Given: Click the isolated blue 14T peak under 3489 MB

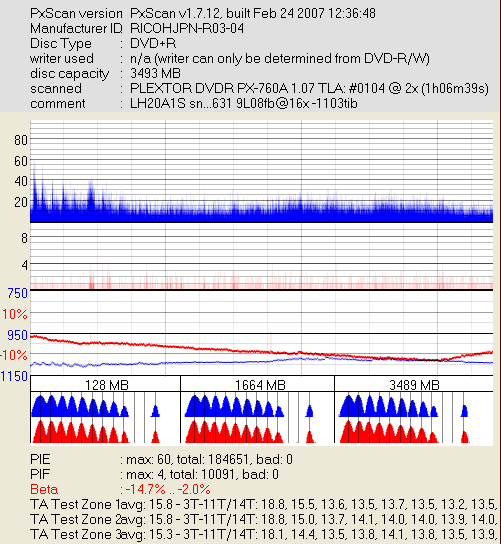Looking at the screenshot, I should point(464,410).
